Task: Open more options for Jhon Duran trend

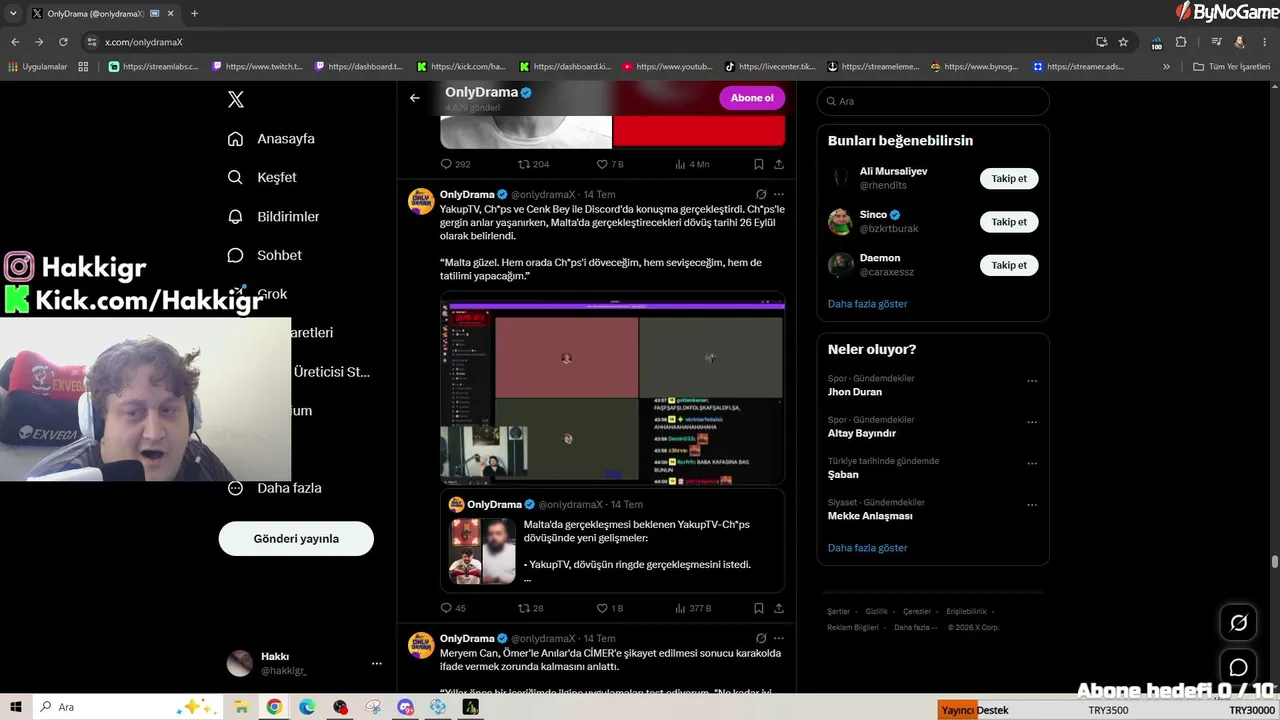Action: tap(1032, 381)
